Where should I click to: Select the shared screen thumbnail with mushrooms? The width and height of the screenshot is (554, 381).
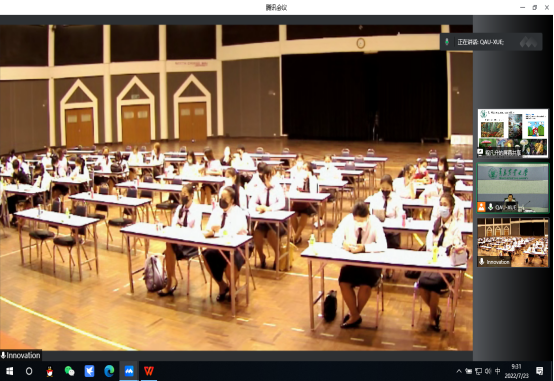tap(513, 133)
